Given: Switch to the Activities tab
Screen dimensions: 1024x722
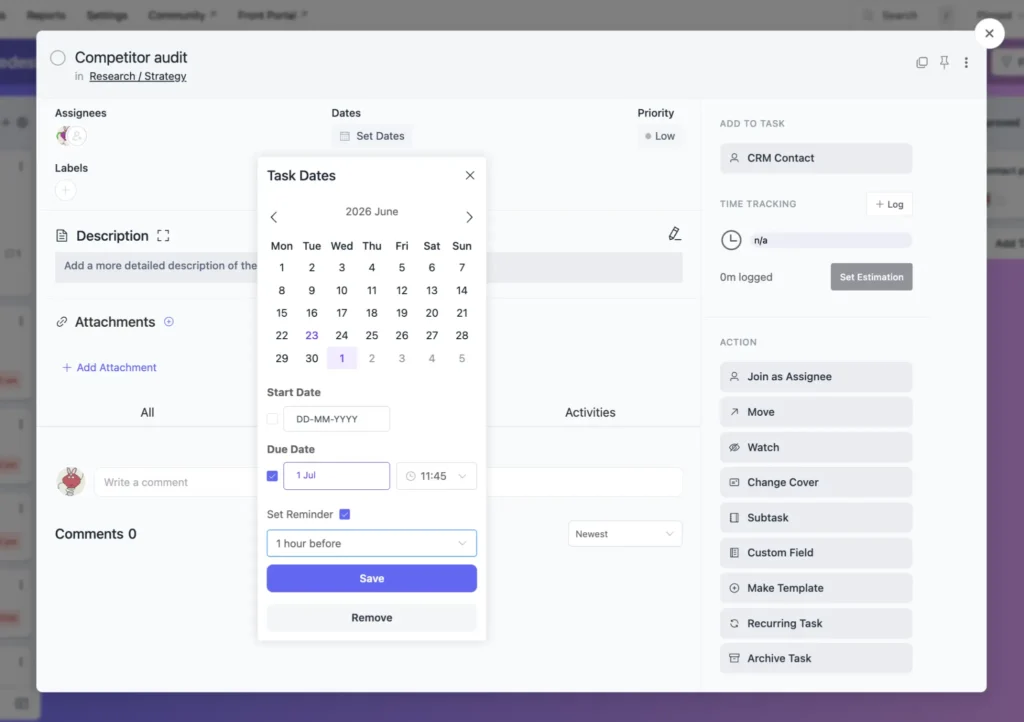Looking at the screenshot, I should click(590, 413).
